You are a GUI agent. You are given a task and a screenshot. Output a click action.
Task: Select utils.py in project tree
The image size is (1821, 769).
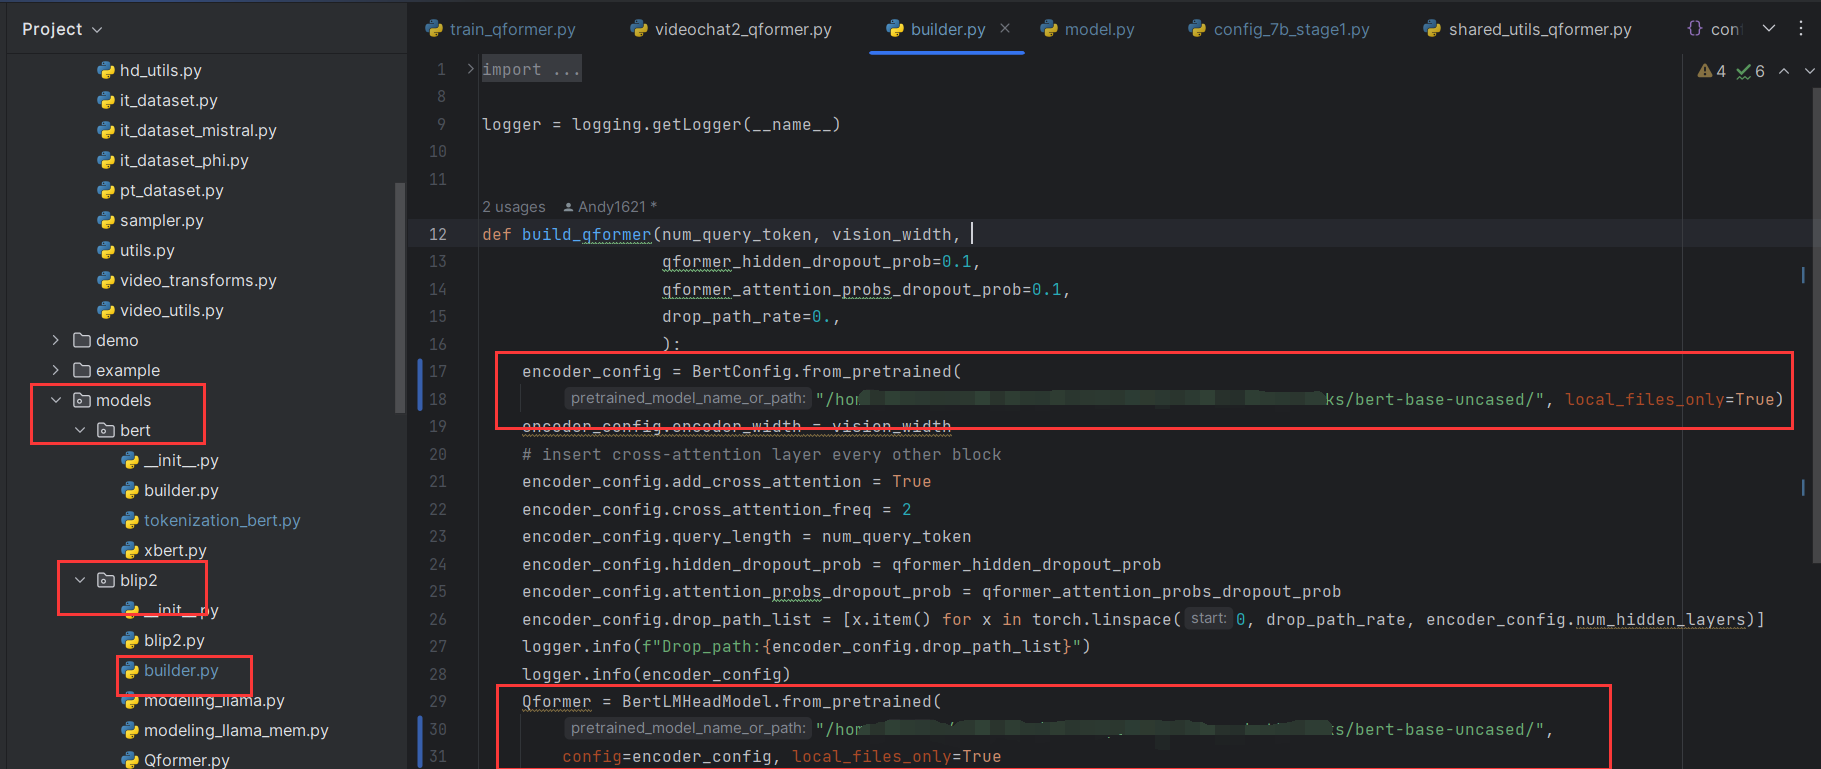[x=147, y=250]
